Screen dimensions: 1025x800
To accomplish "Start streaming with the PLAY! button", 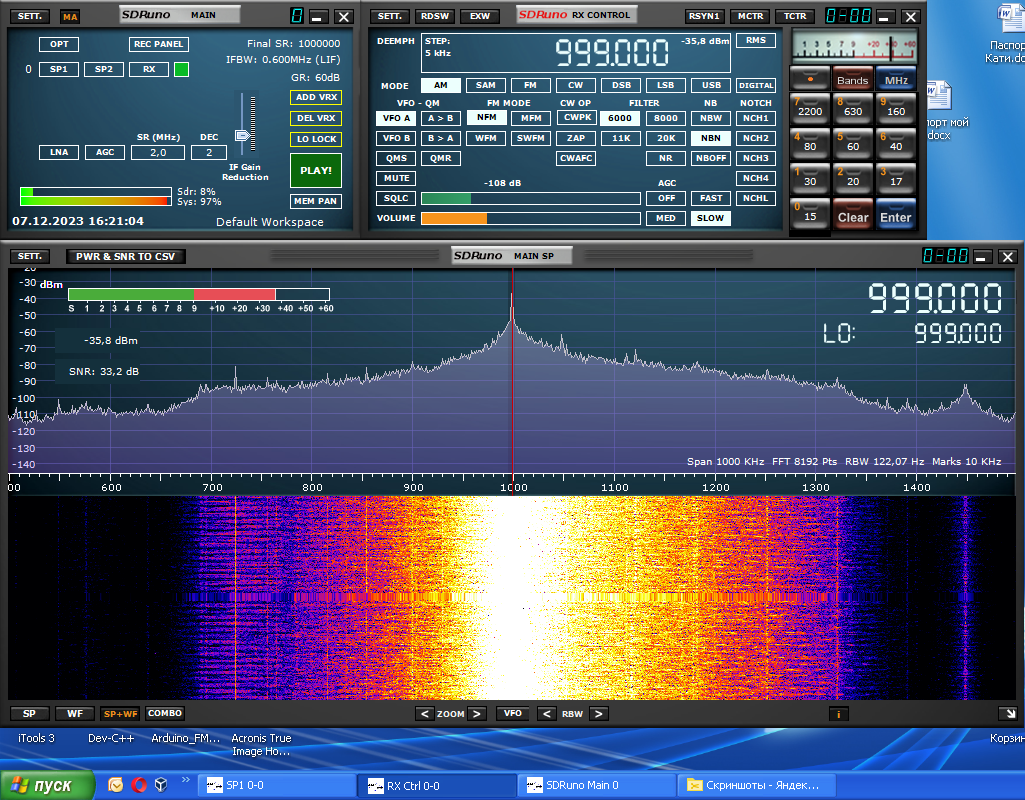I will pos(316,171).
